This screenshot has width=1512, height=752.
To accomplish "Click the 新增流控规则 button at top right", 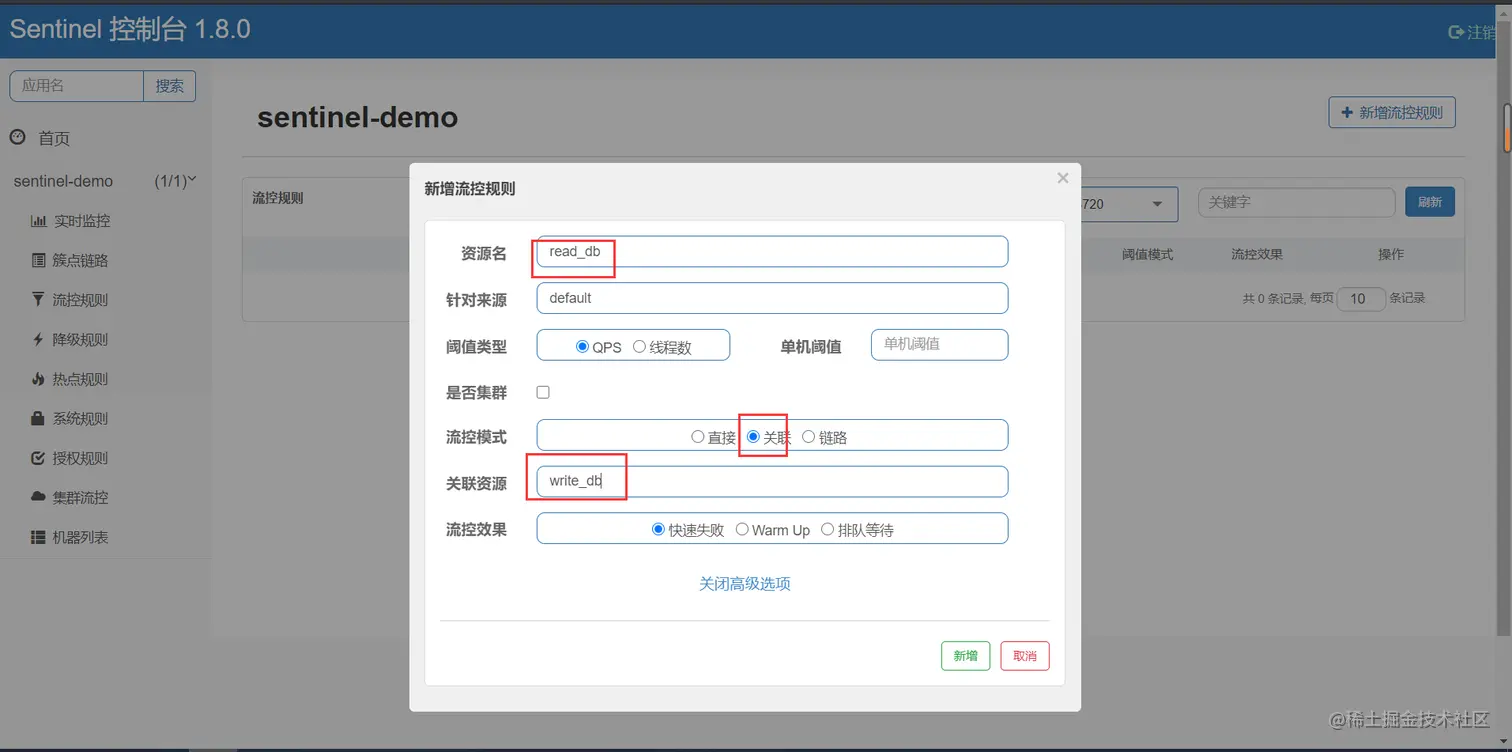I will pos(1392,113).
